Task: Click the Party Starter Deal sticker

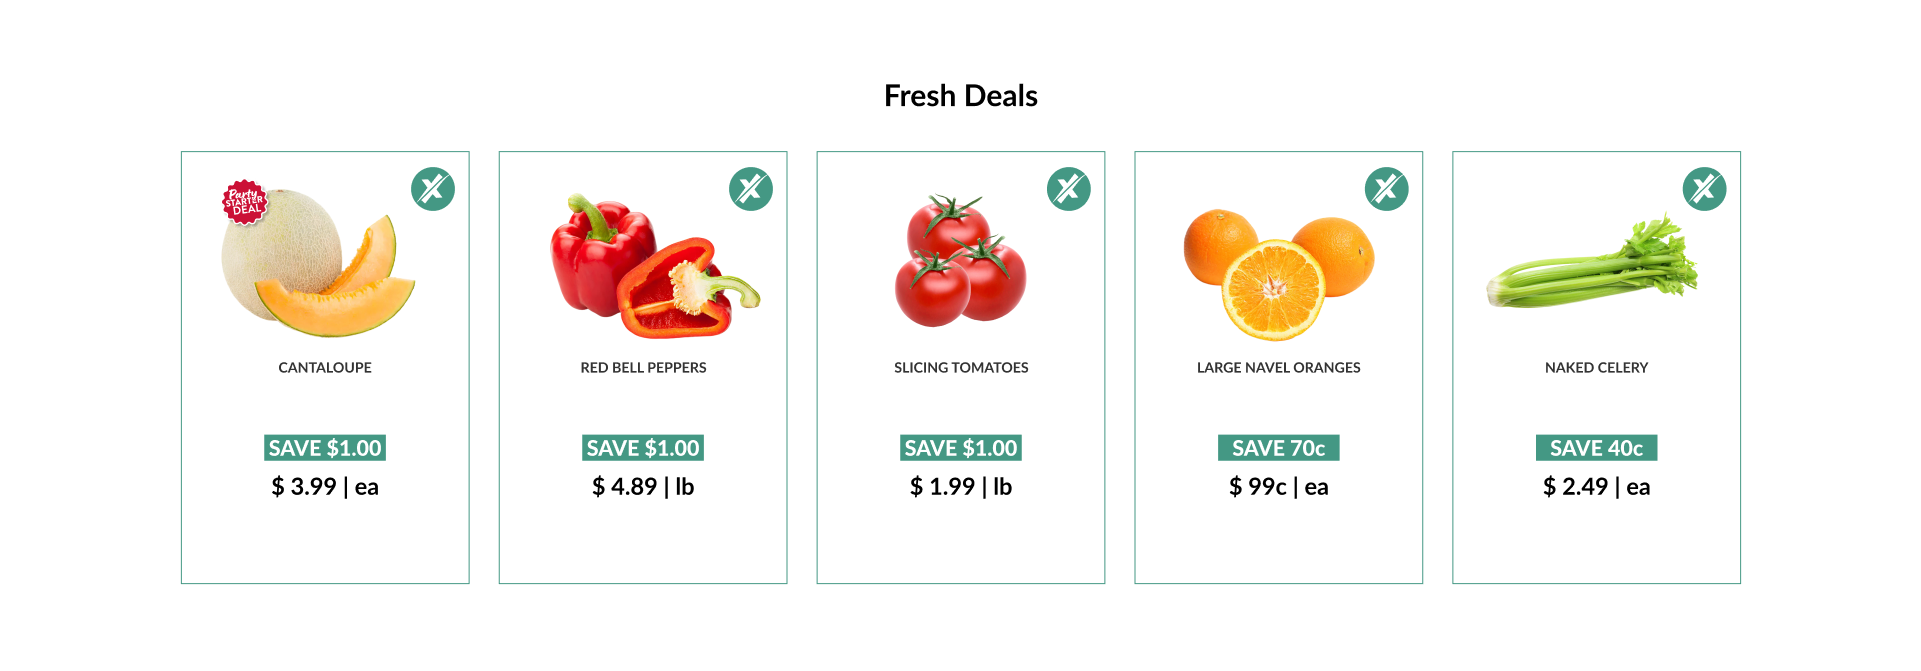Action: [x=245, y=202]
